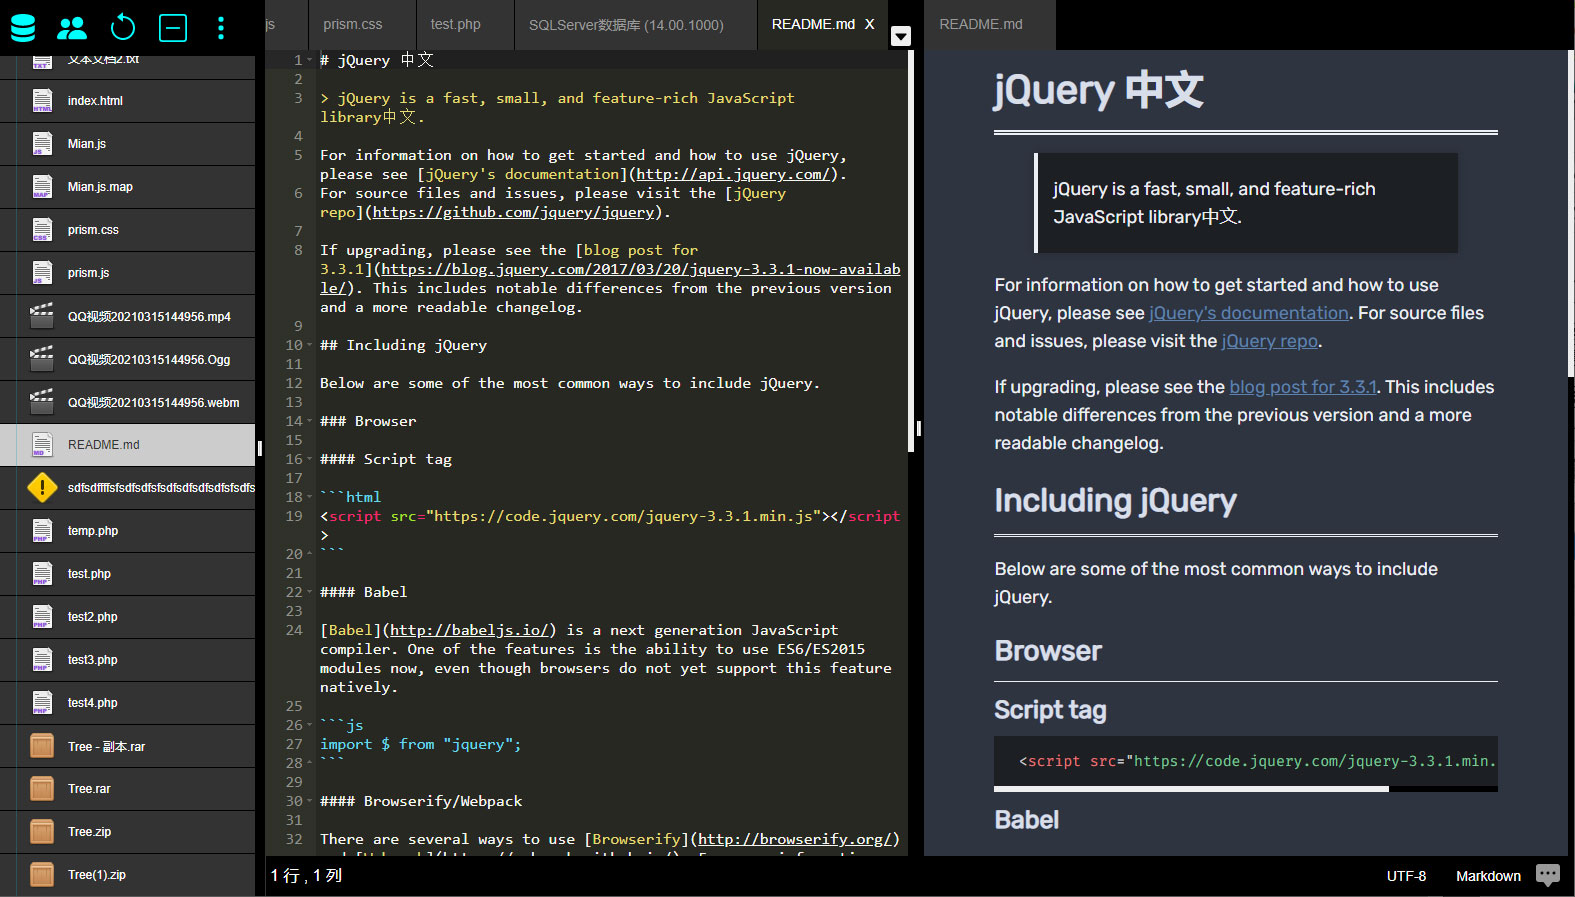
Task: Select the Mian.js.map file icon
Action: (42, 187)
